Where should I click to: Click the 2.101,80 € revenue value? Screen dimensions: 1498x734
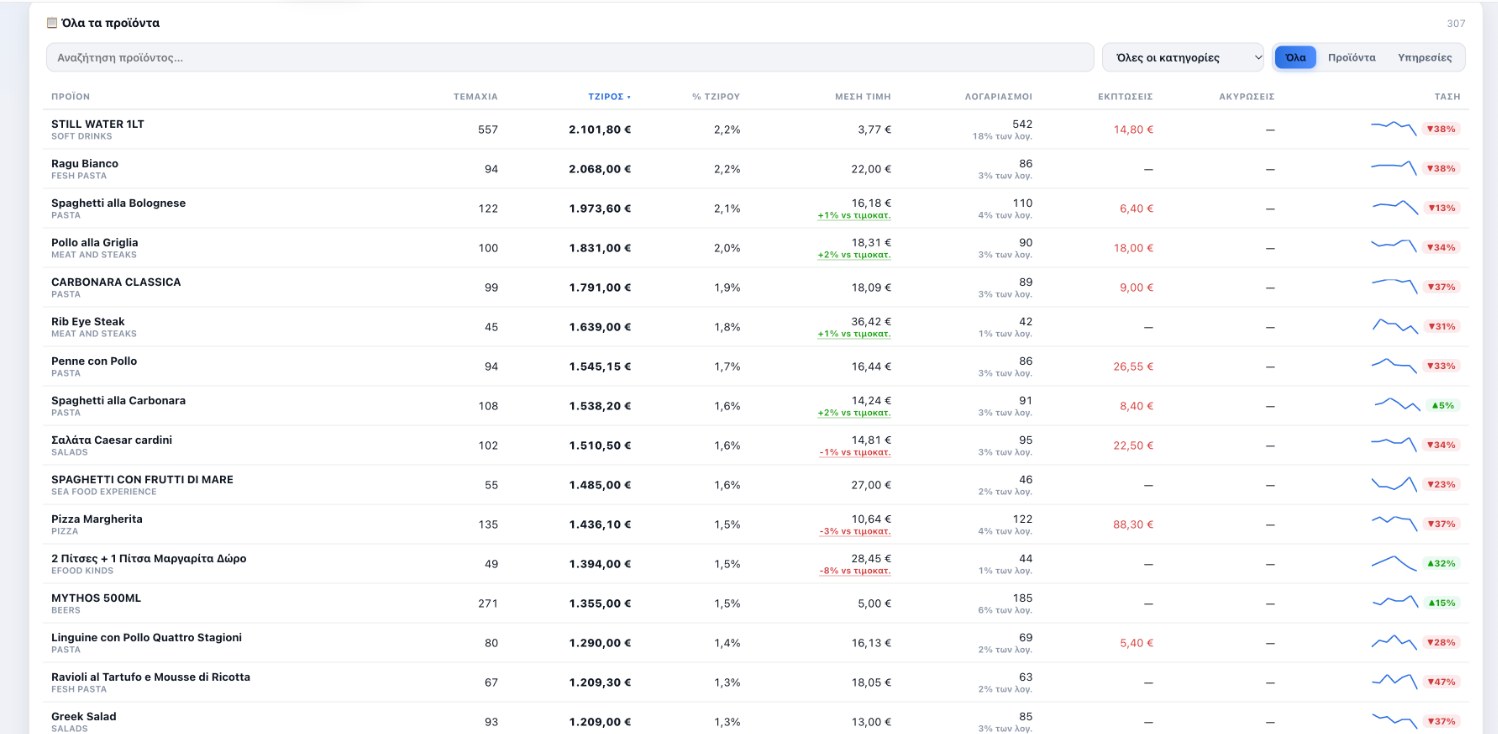(x=600, y=129)
